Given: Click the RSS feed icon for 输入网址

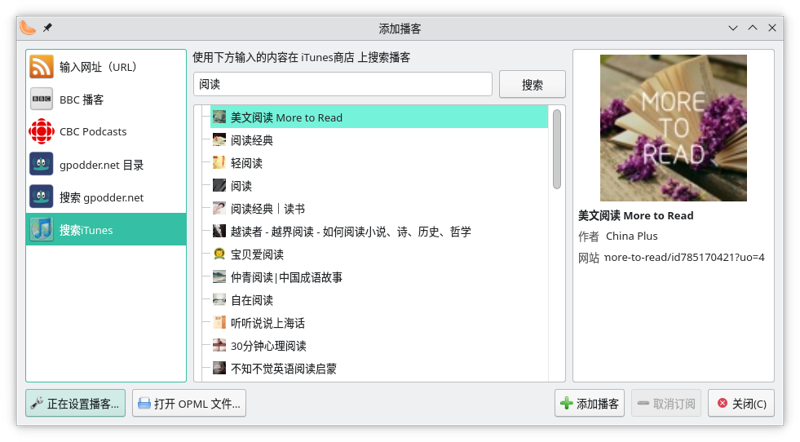Looking at the screenshot, I should [x=42, y=67].
